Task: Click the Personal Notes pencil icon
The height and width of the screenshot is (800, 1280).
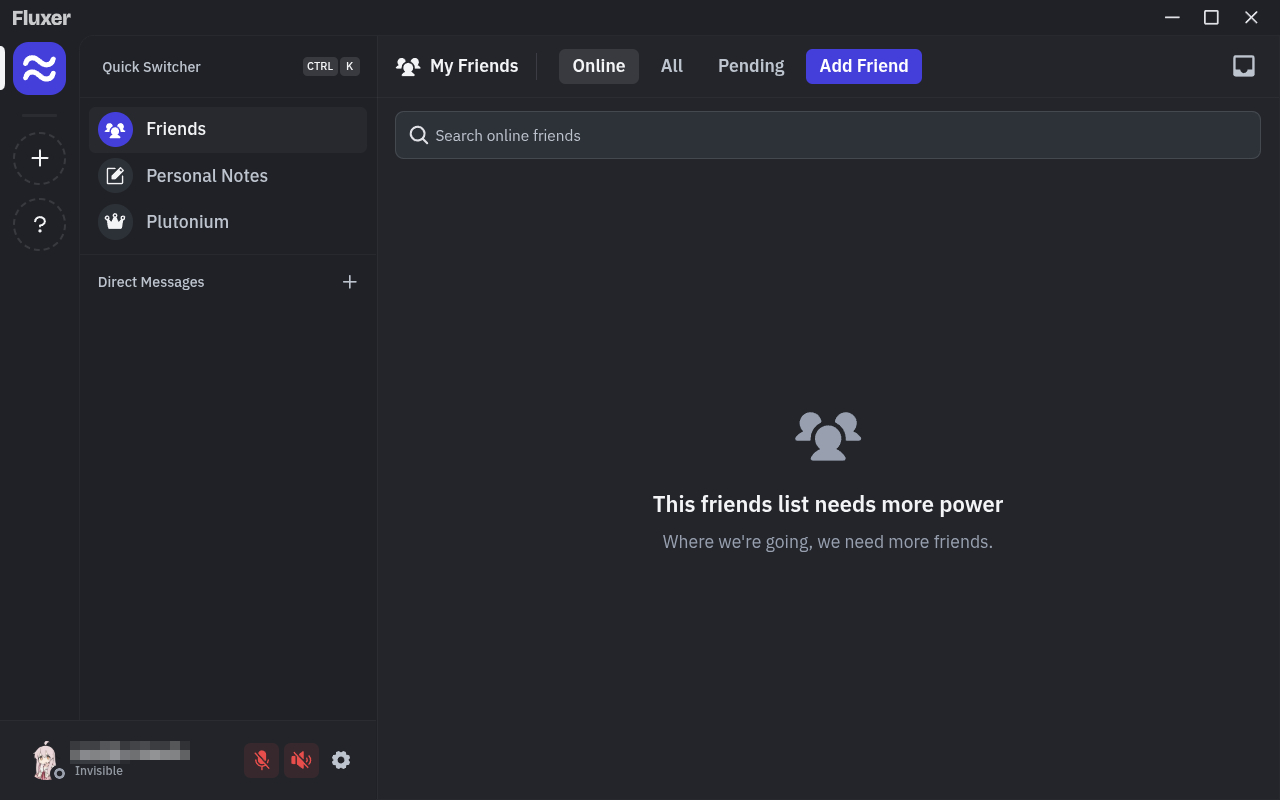Action: pyautogui.click(x=115, y=176)
